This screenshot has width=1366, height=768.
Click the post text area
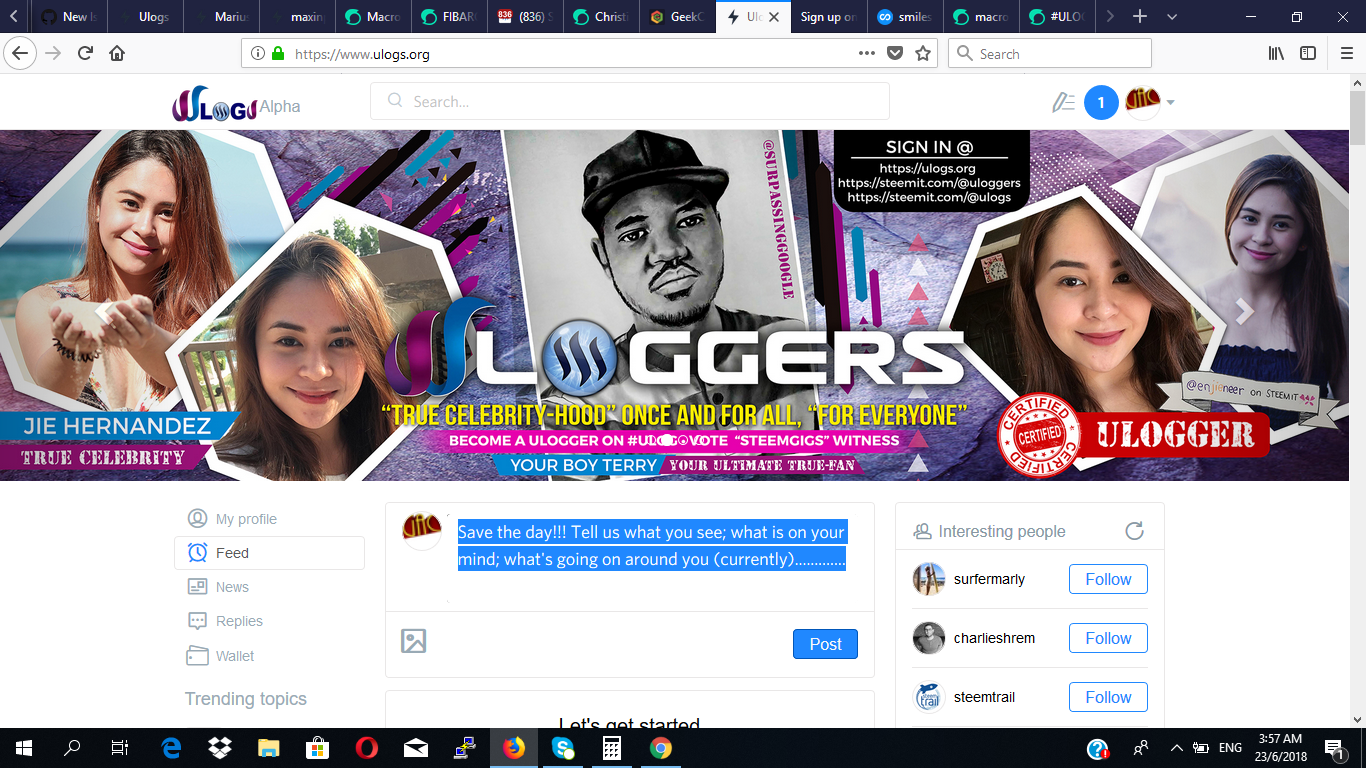654,558
